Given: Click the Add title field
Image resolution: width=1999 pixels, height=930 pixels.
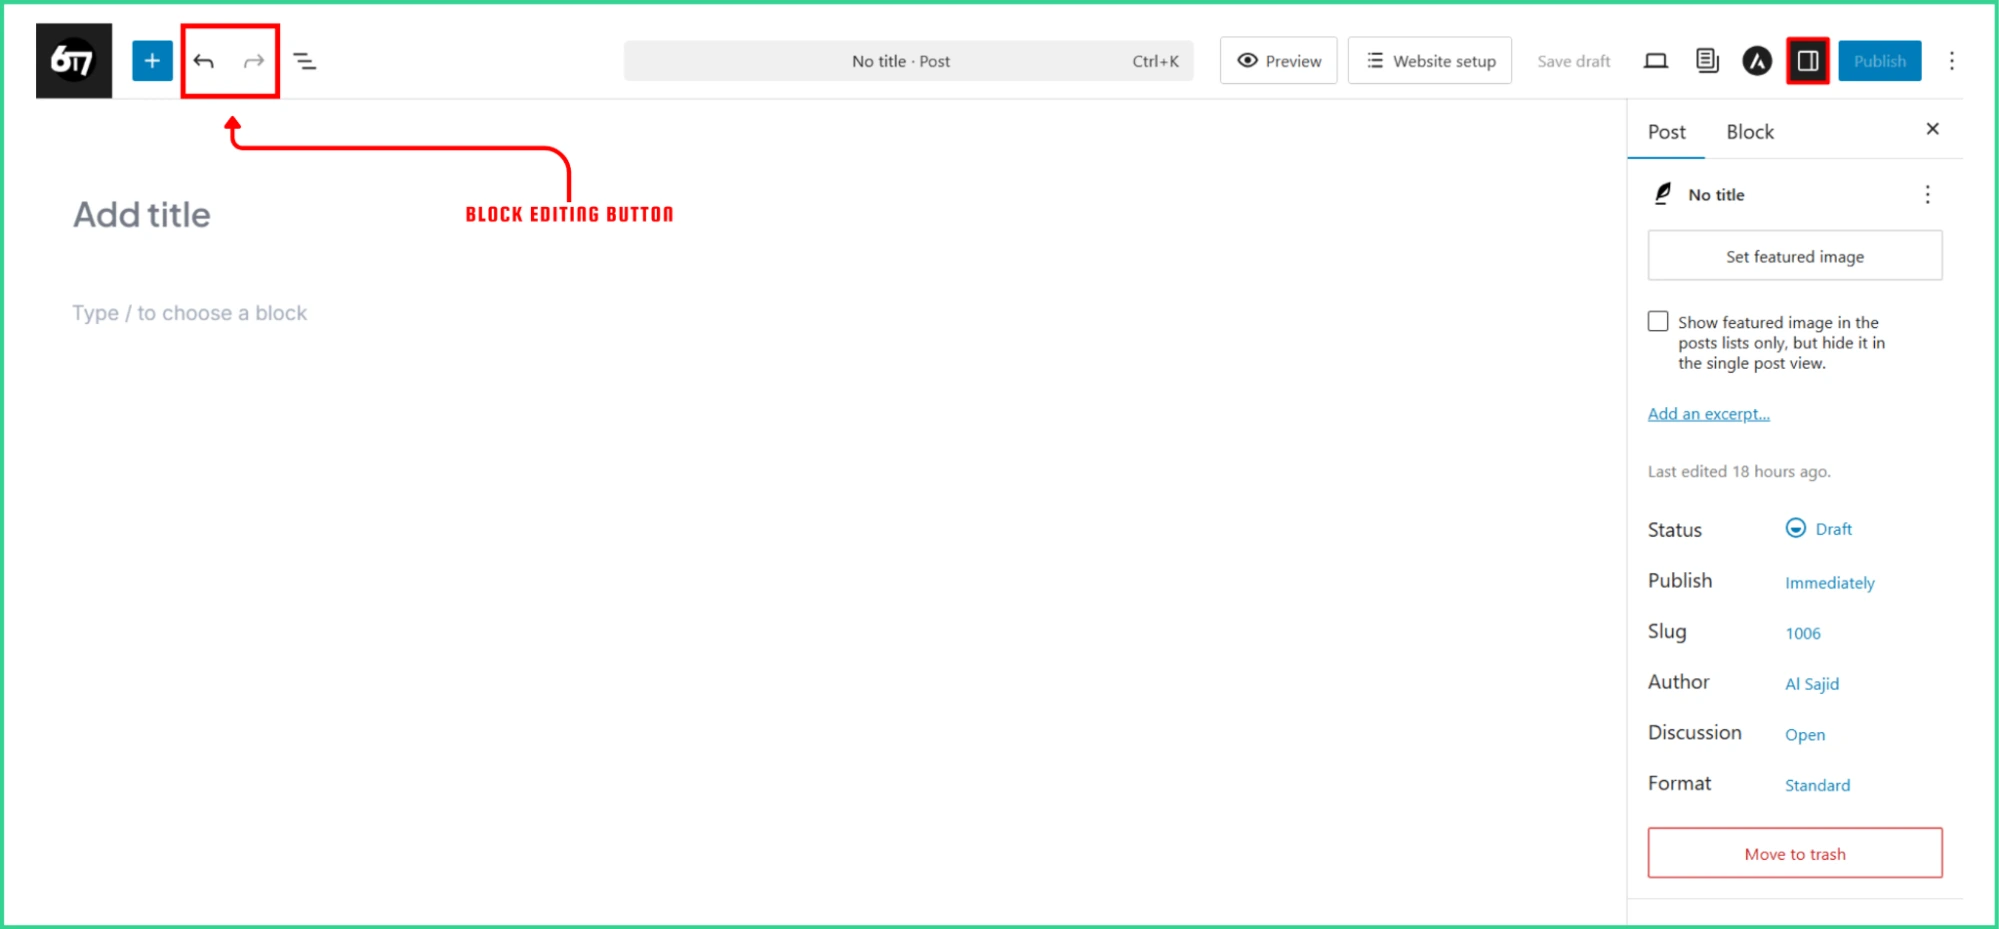Looking at the screenshot, I should (x=142, y=215).
